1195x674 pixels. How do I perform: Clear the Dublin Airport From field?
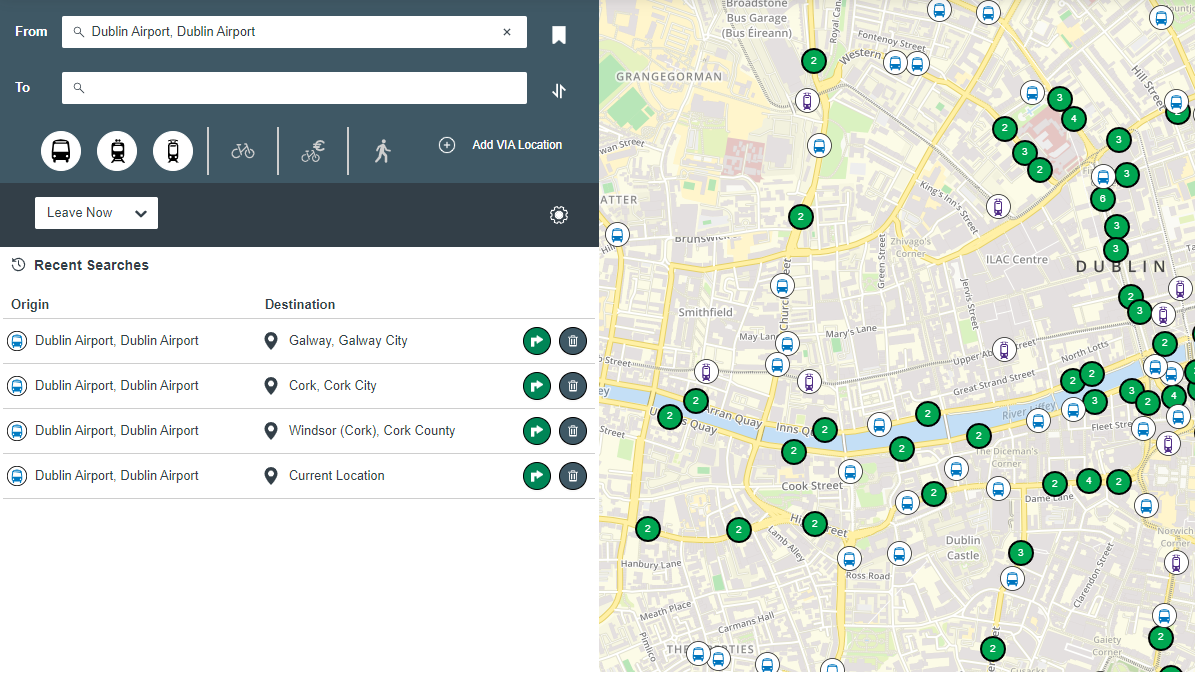coord(507,32)
